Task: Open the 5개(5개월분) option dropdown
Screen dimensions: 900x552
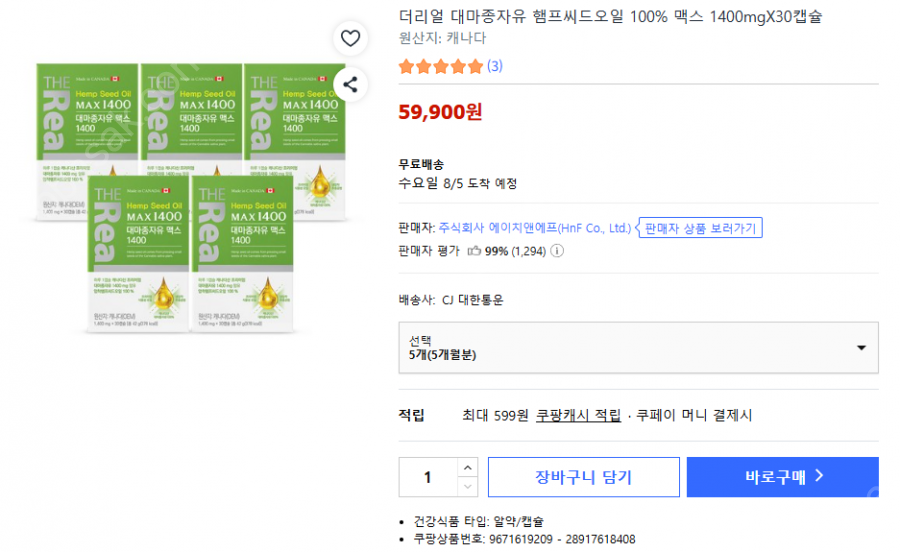Action: [638, 348]
